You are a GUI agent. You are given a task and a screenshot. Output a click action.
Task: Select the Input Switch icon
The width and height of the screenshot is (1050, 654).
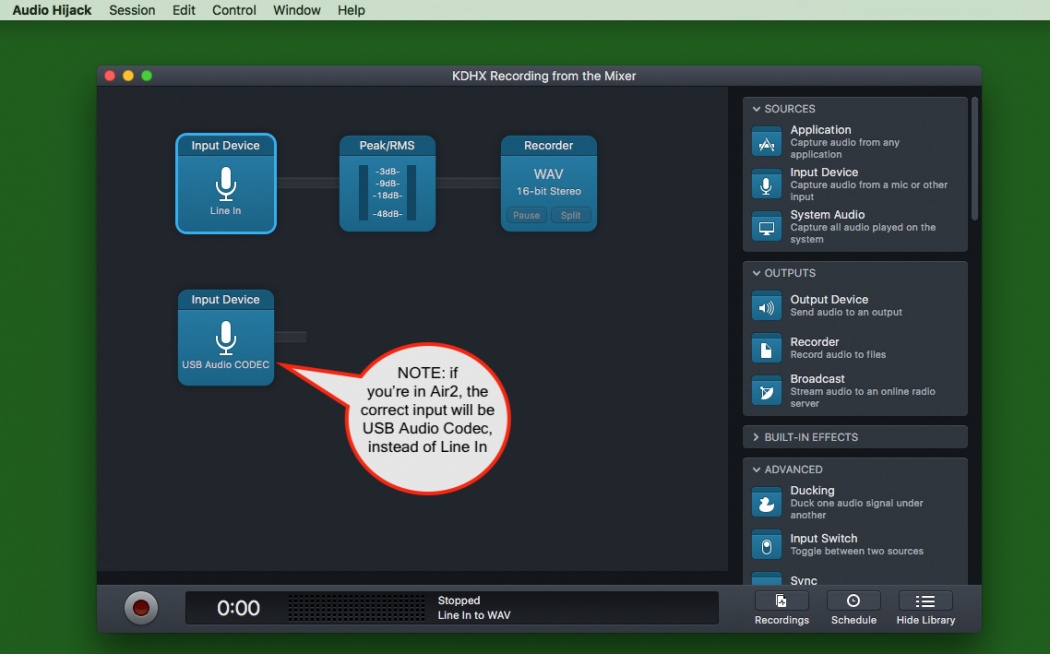tap(767, 545)
